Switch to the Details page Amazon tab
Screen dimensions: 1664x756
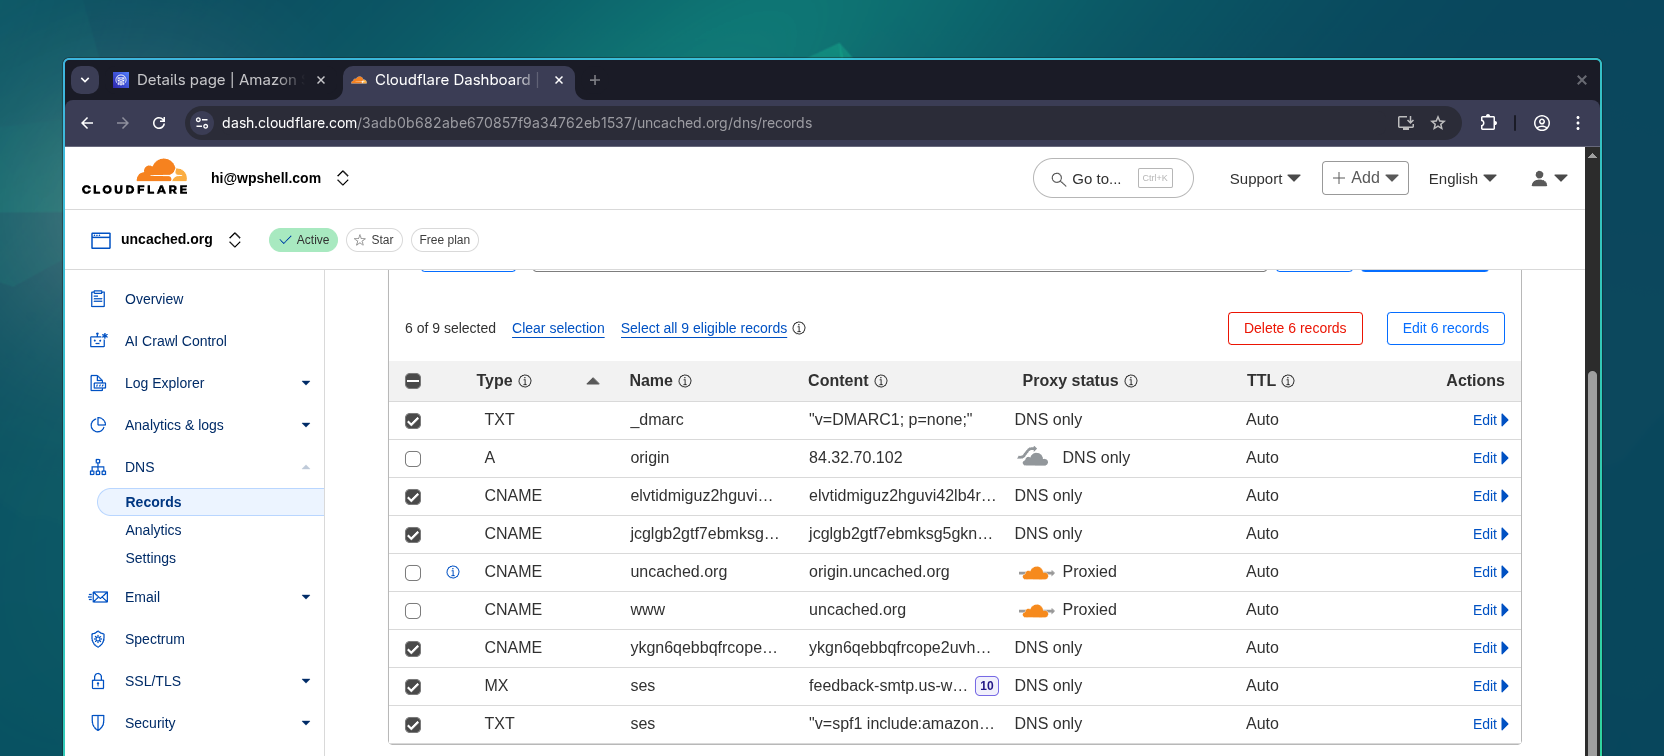216,80
